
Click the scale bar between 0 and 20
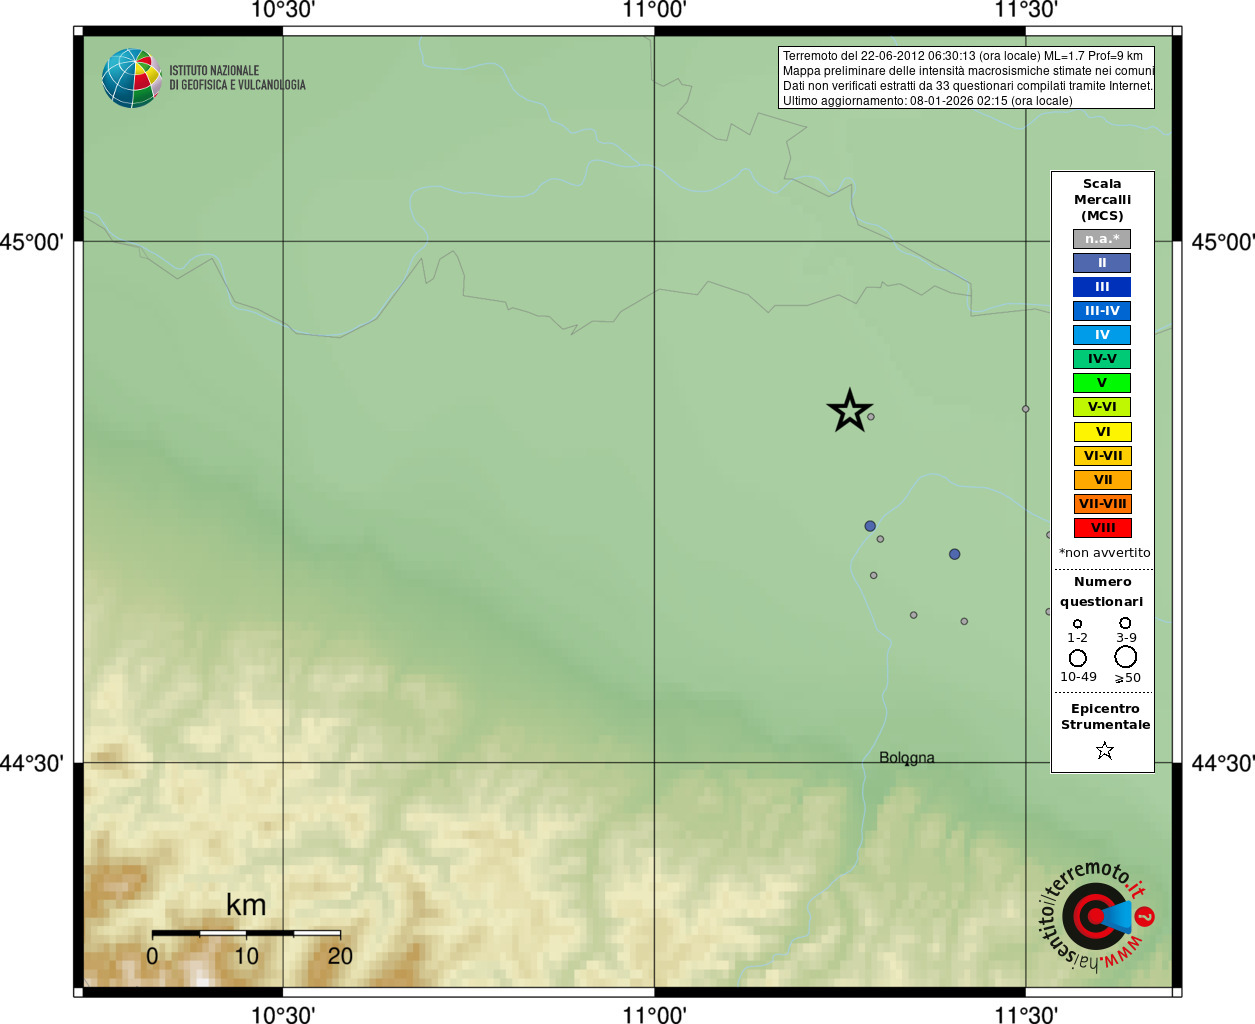pyautogui.click(x=246, y=933)
